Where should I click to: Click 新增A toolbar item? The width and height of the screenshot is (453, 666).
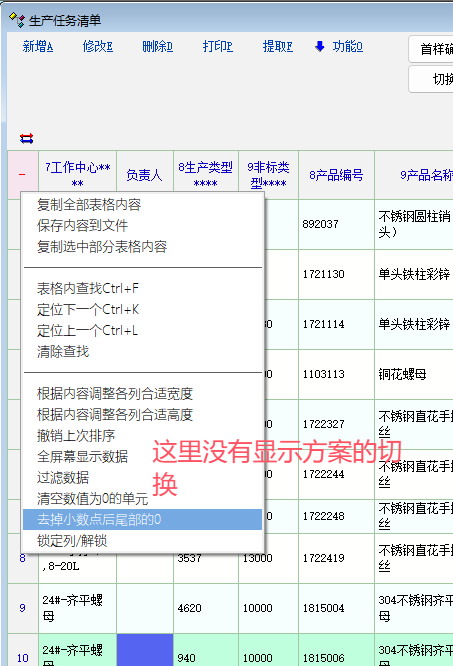pos(38,46)
